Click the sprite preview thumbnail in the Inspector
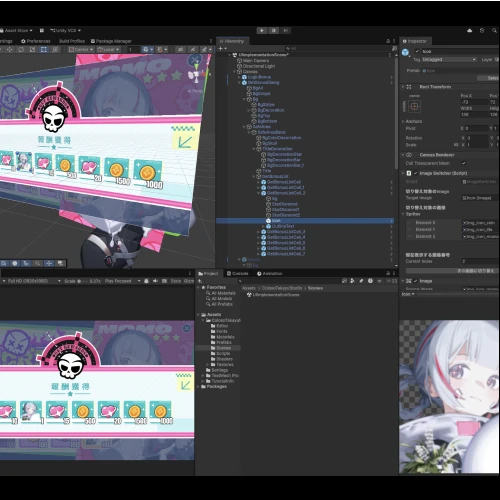 449,397
